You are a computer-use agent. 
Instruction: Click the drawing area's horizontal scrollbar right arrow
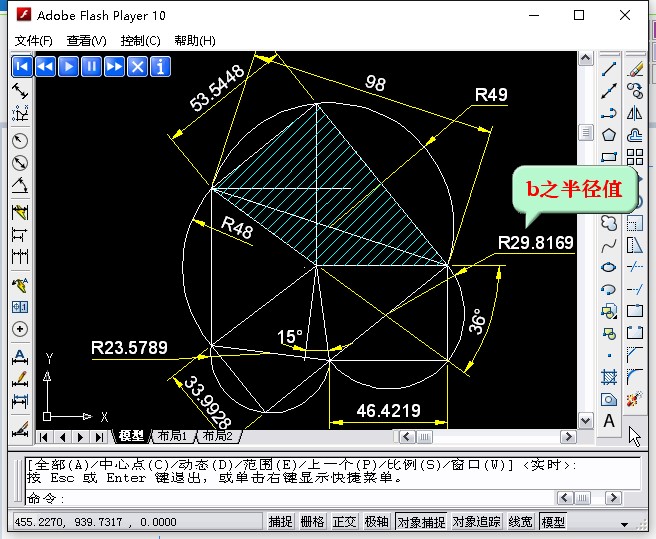tap(568, 437)
